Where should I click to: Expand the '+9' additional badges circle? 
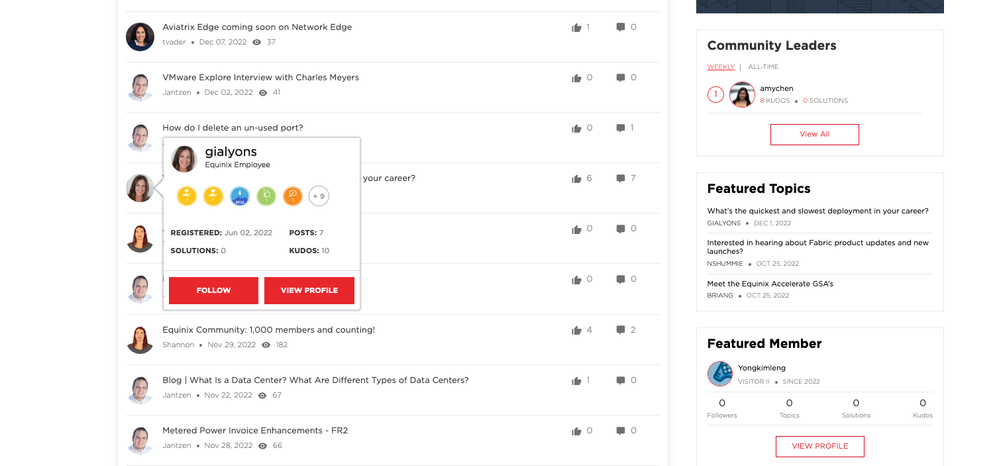pyautogui.click(x=318, y=196)
